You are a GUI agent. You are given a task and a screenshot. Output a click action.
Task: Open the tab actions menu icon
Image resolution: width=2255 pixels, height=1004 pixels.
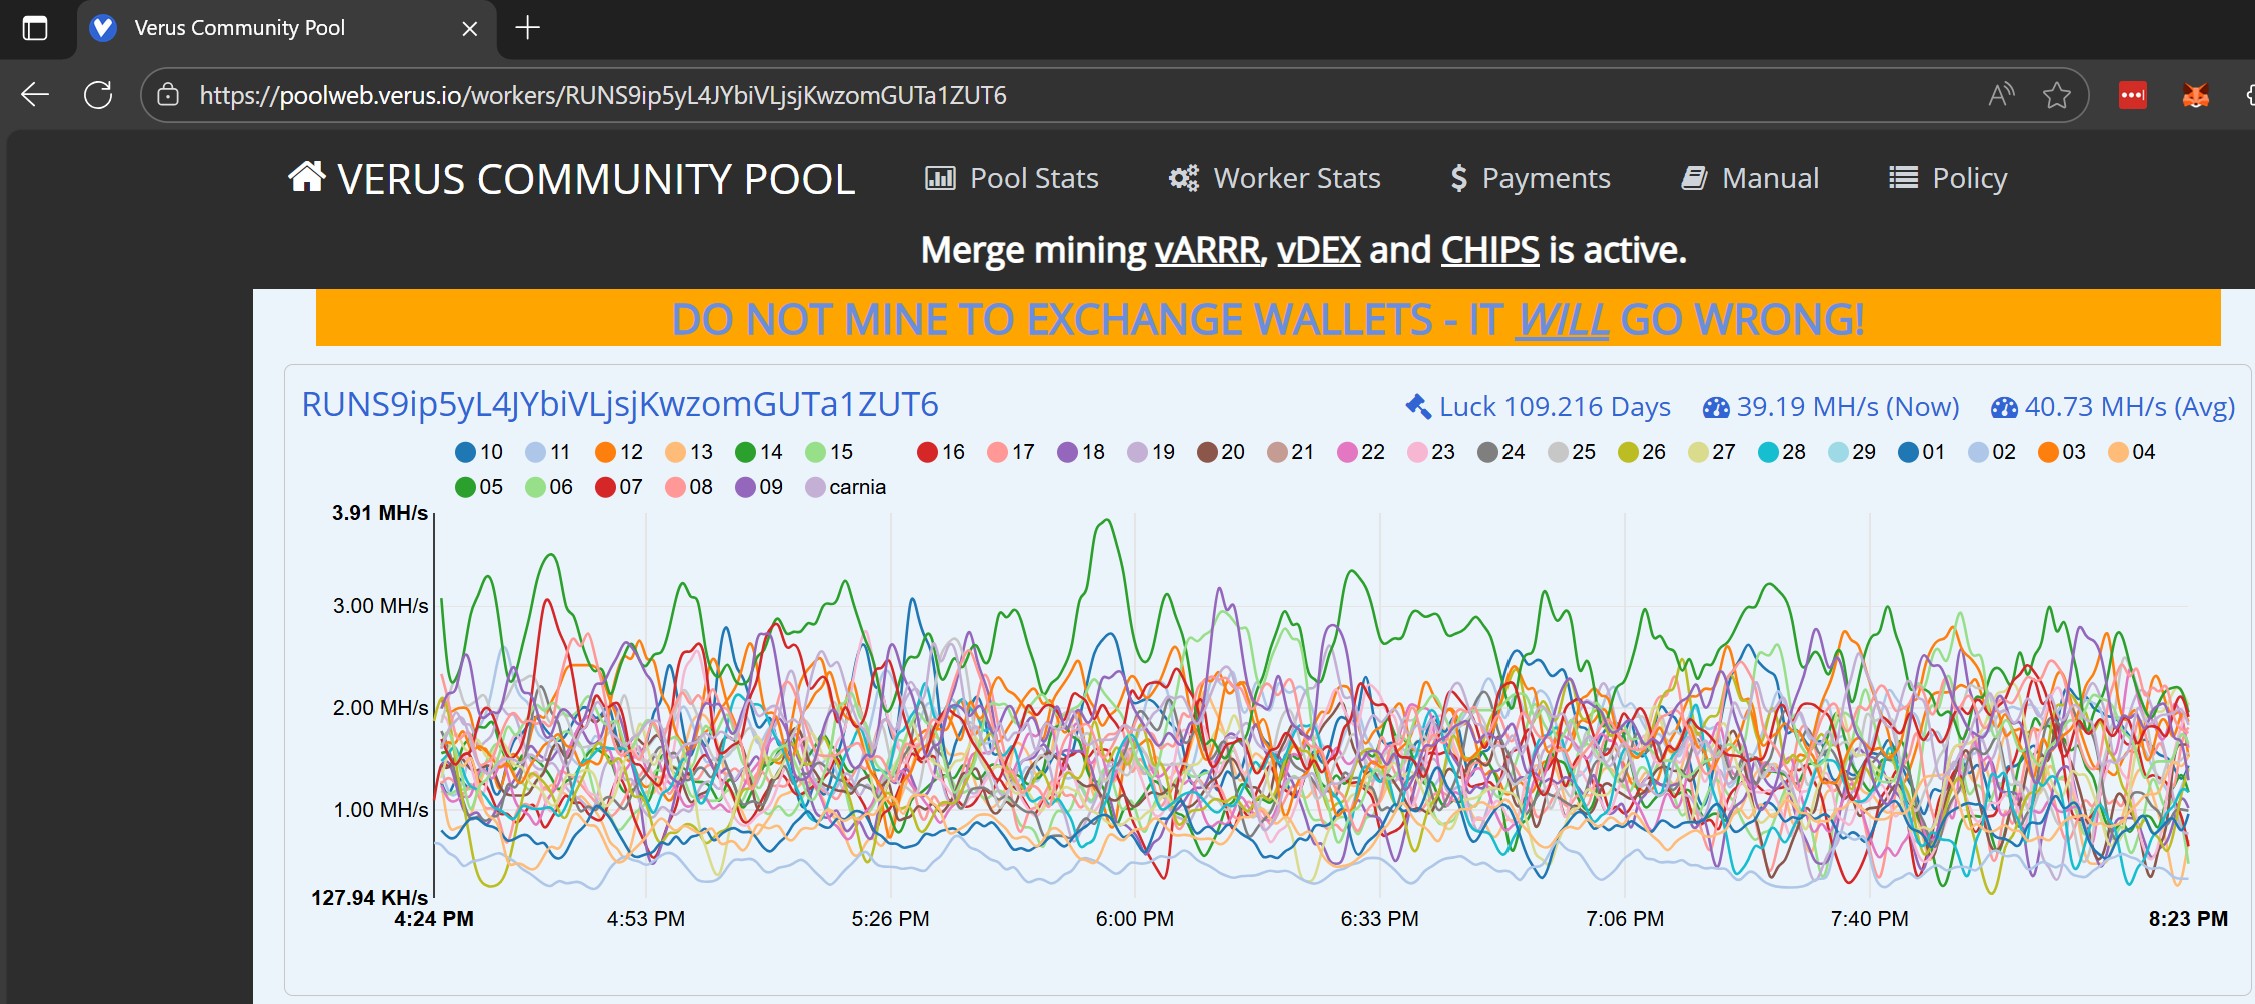coord(35,28)
